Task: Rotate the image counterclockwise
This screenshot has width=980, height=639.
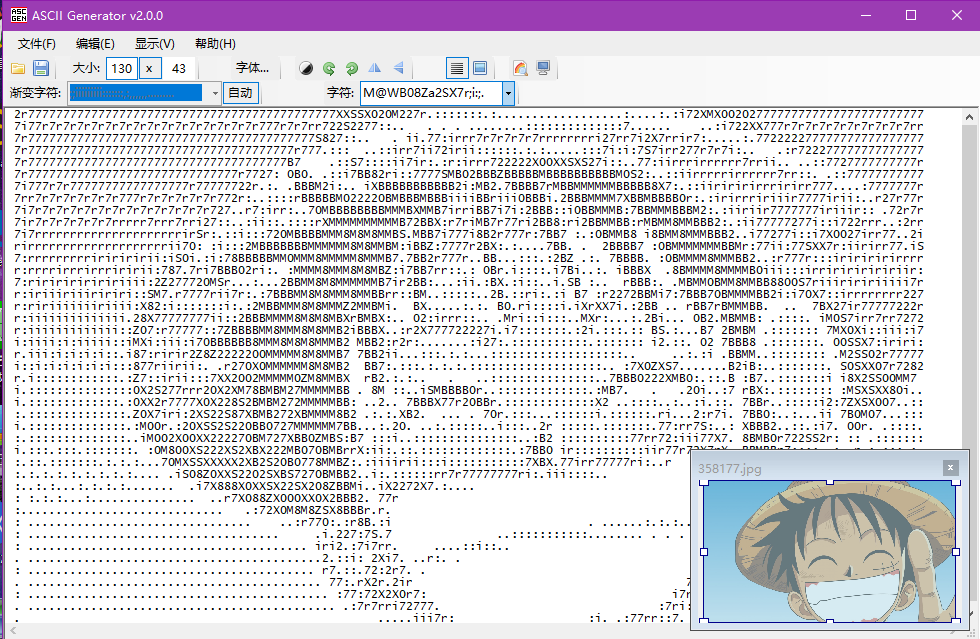Action: (330, 68)
